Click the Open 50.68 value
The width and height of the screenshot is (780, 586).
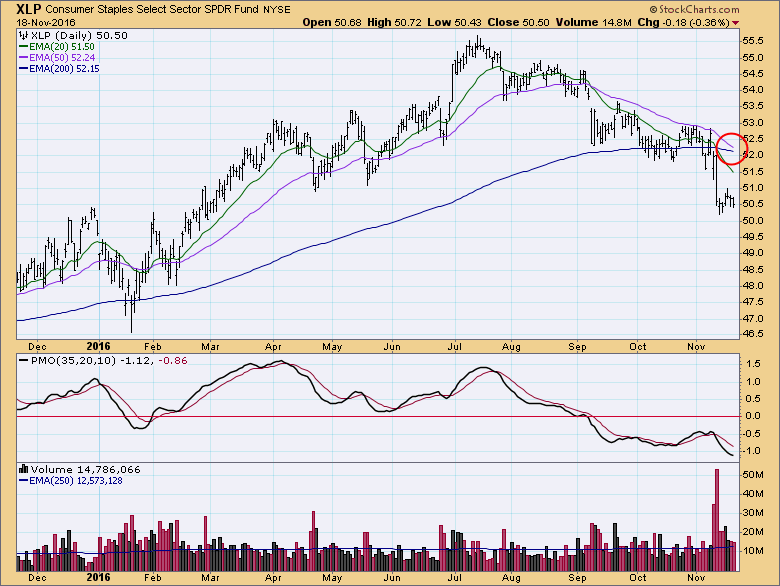pos(332,22)
